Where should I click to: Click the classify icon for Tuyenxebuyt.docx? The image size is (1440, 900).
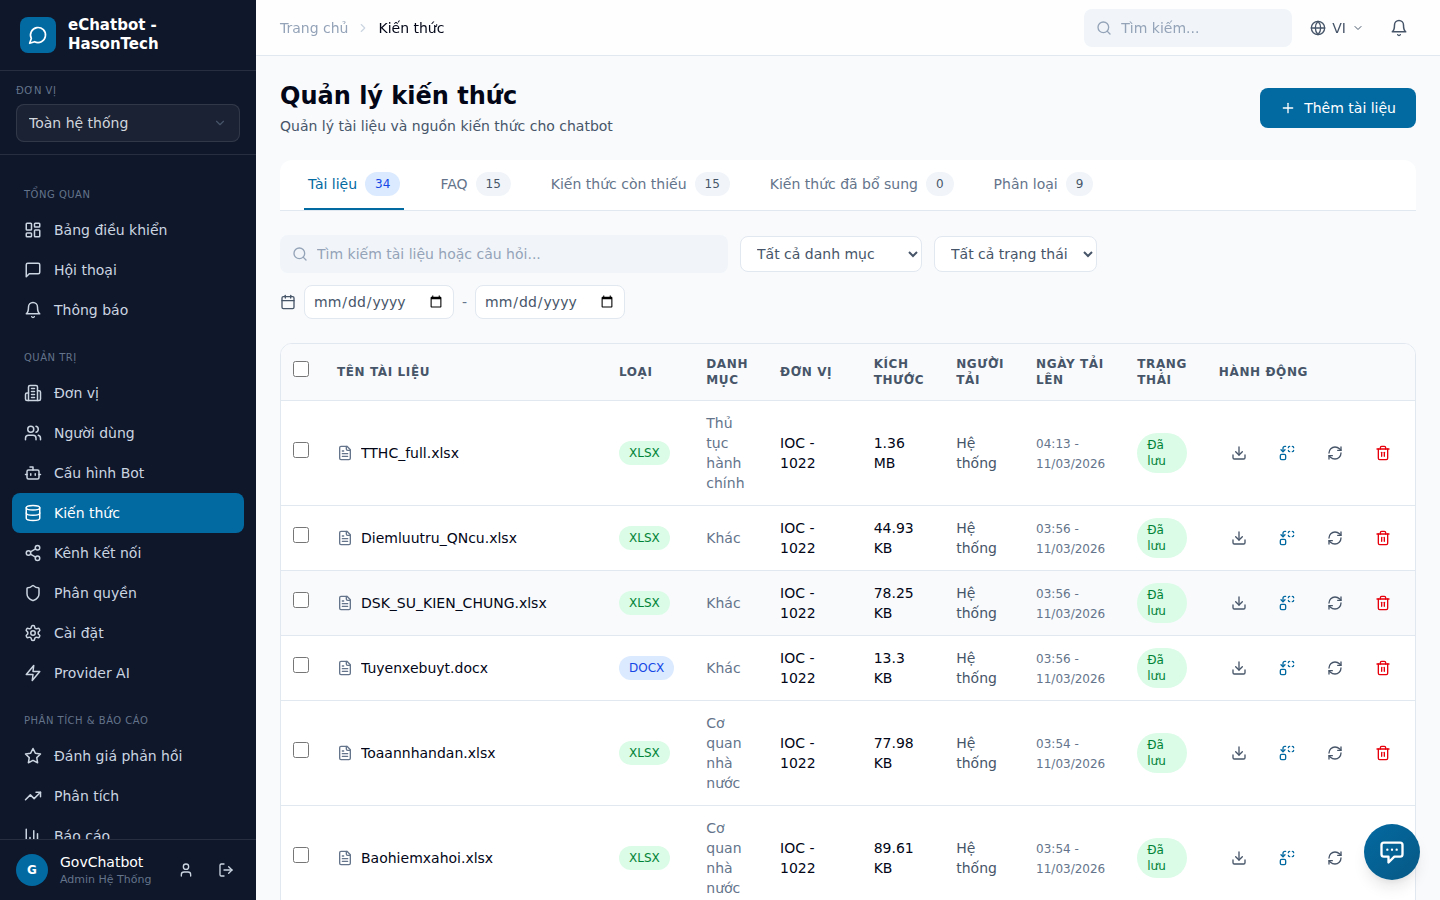(x=1287, y=668)
